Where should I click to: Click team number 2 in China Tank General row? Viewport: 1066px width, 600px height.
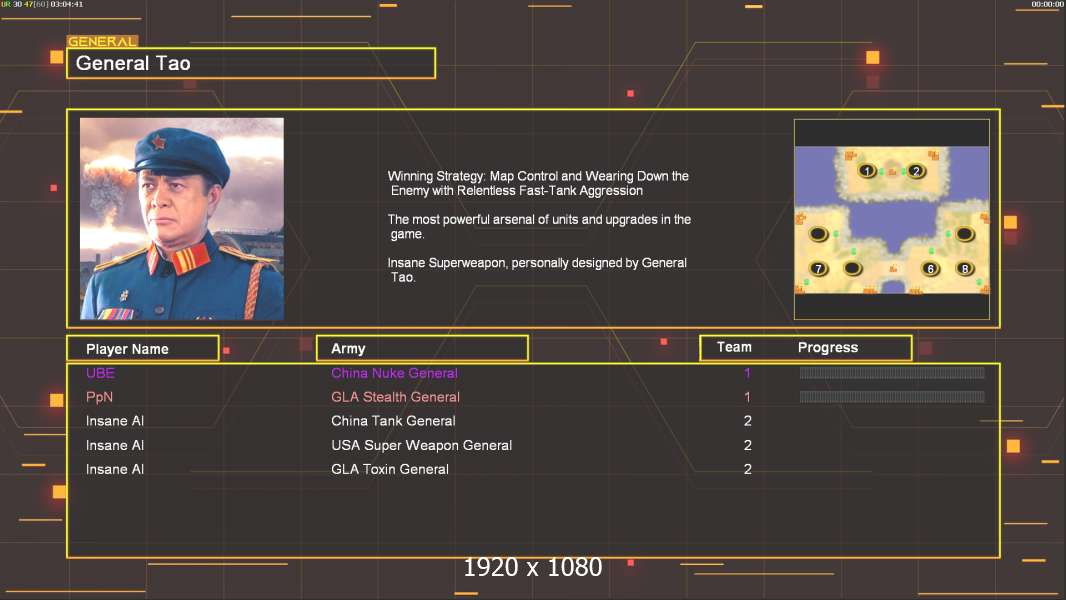click(x=748, y=421)
